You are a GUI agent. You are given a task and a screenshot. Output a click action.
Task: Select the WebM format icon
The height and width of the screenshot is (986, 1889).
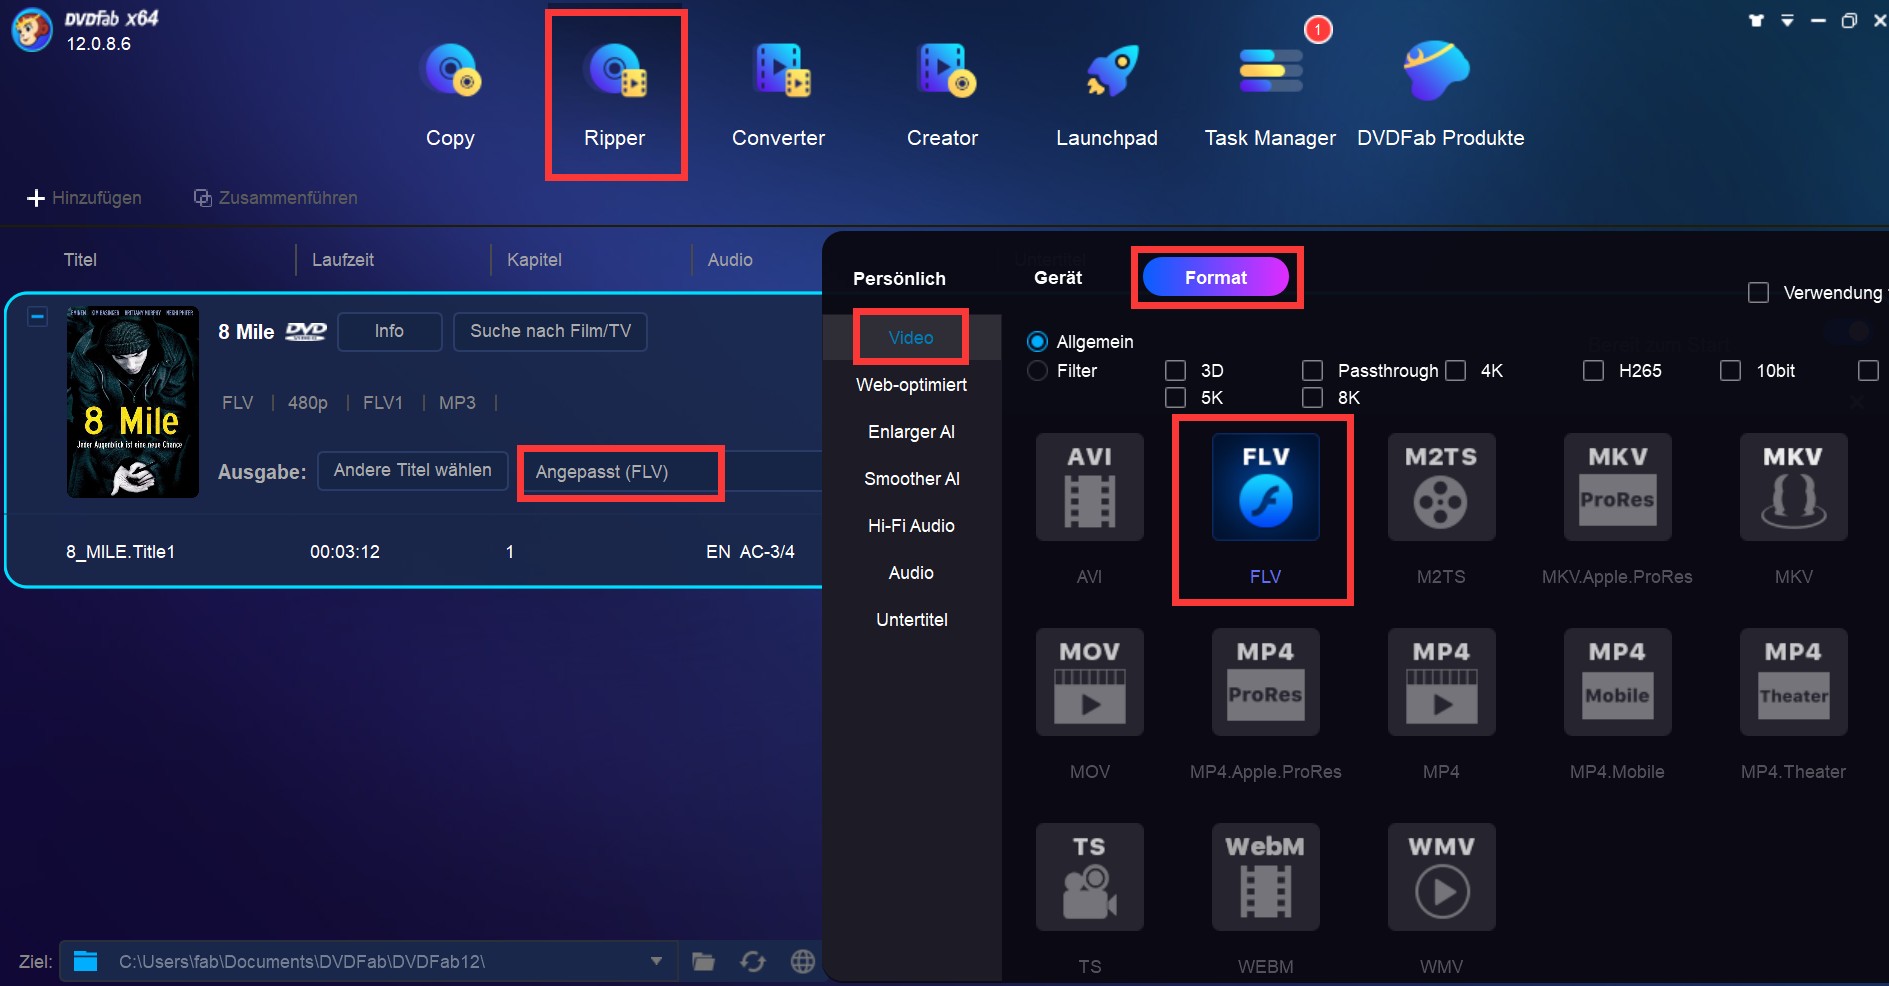pos(1266,877)
